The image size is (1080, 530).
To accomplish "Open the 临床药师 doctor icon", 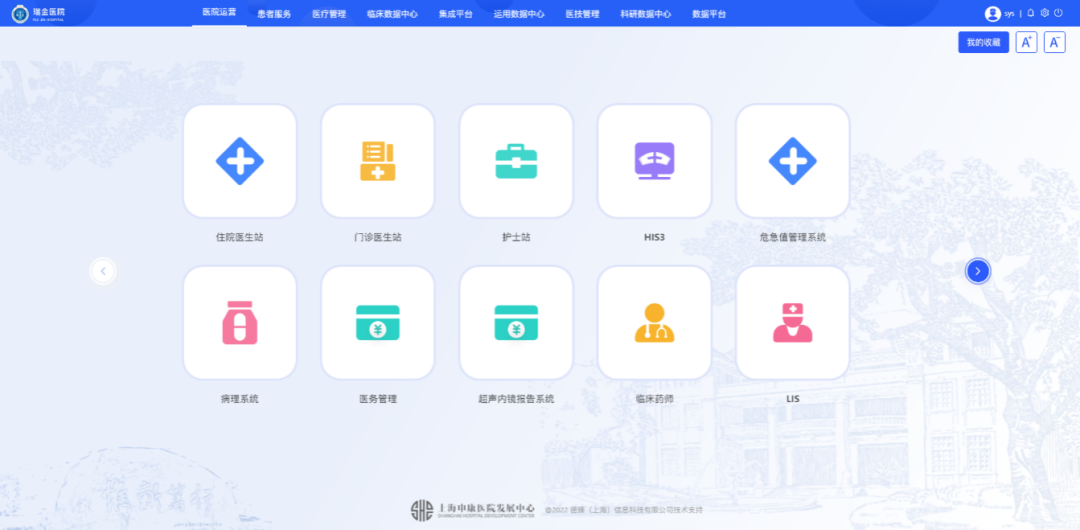I will 654,323.
